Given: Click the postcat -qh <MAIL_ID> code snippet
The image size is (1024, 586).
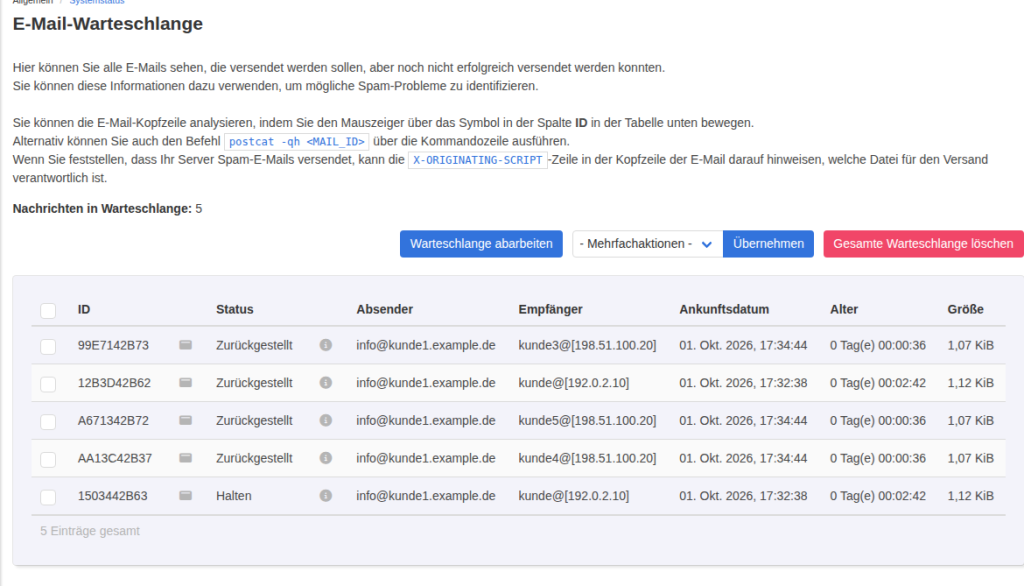Looking at the screenshot, I should pyautogui.click(x=296, y=142).
